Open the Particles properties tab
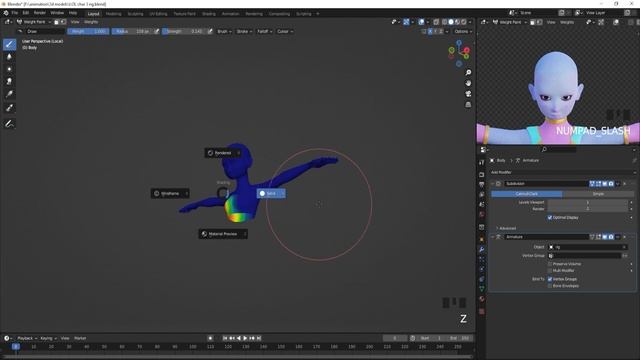 tap(482, 259)
